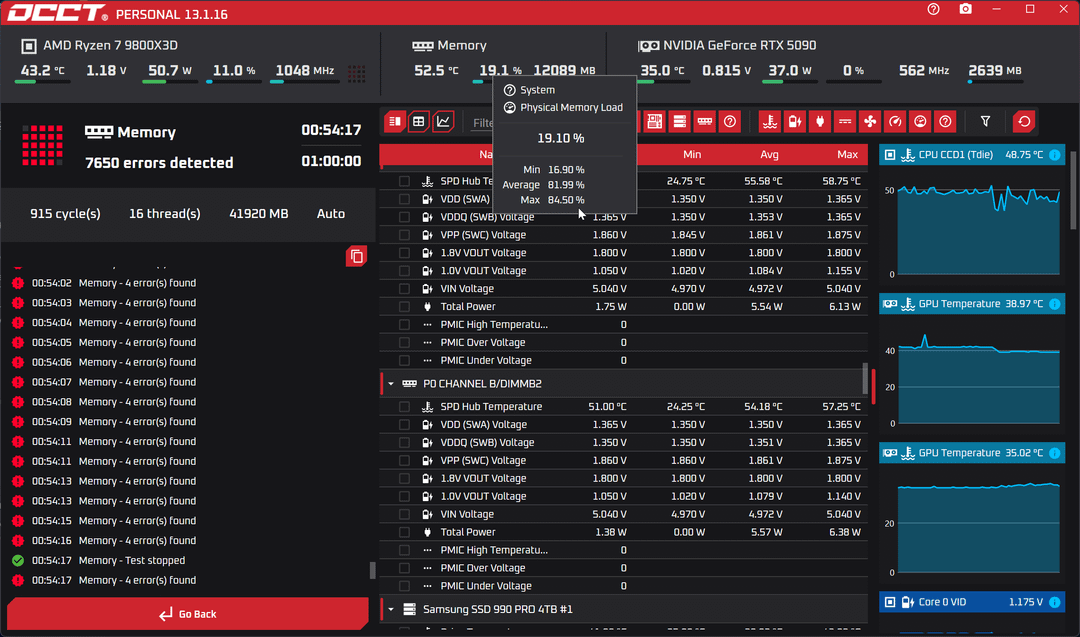Sort by the Max column header
The image size is (1080, 637).
(x=847, y=155)
